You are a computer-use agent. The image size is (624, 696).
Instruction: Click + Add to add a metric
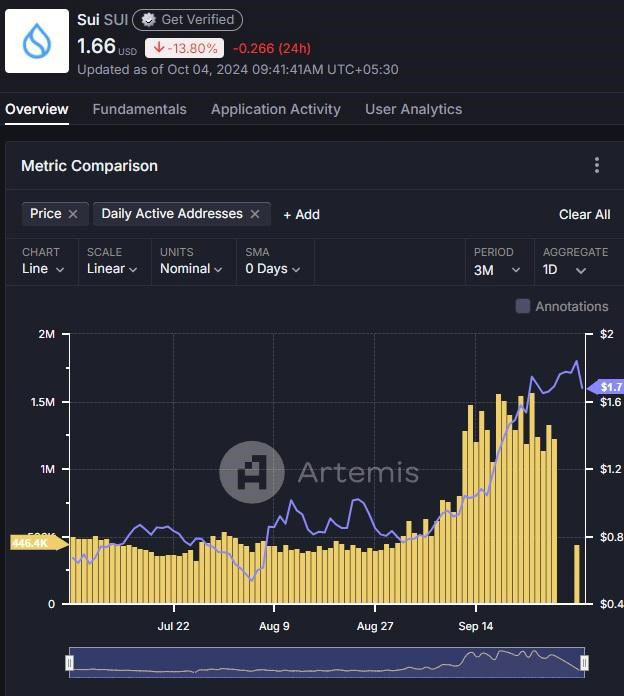301,214
